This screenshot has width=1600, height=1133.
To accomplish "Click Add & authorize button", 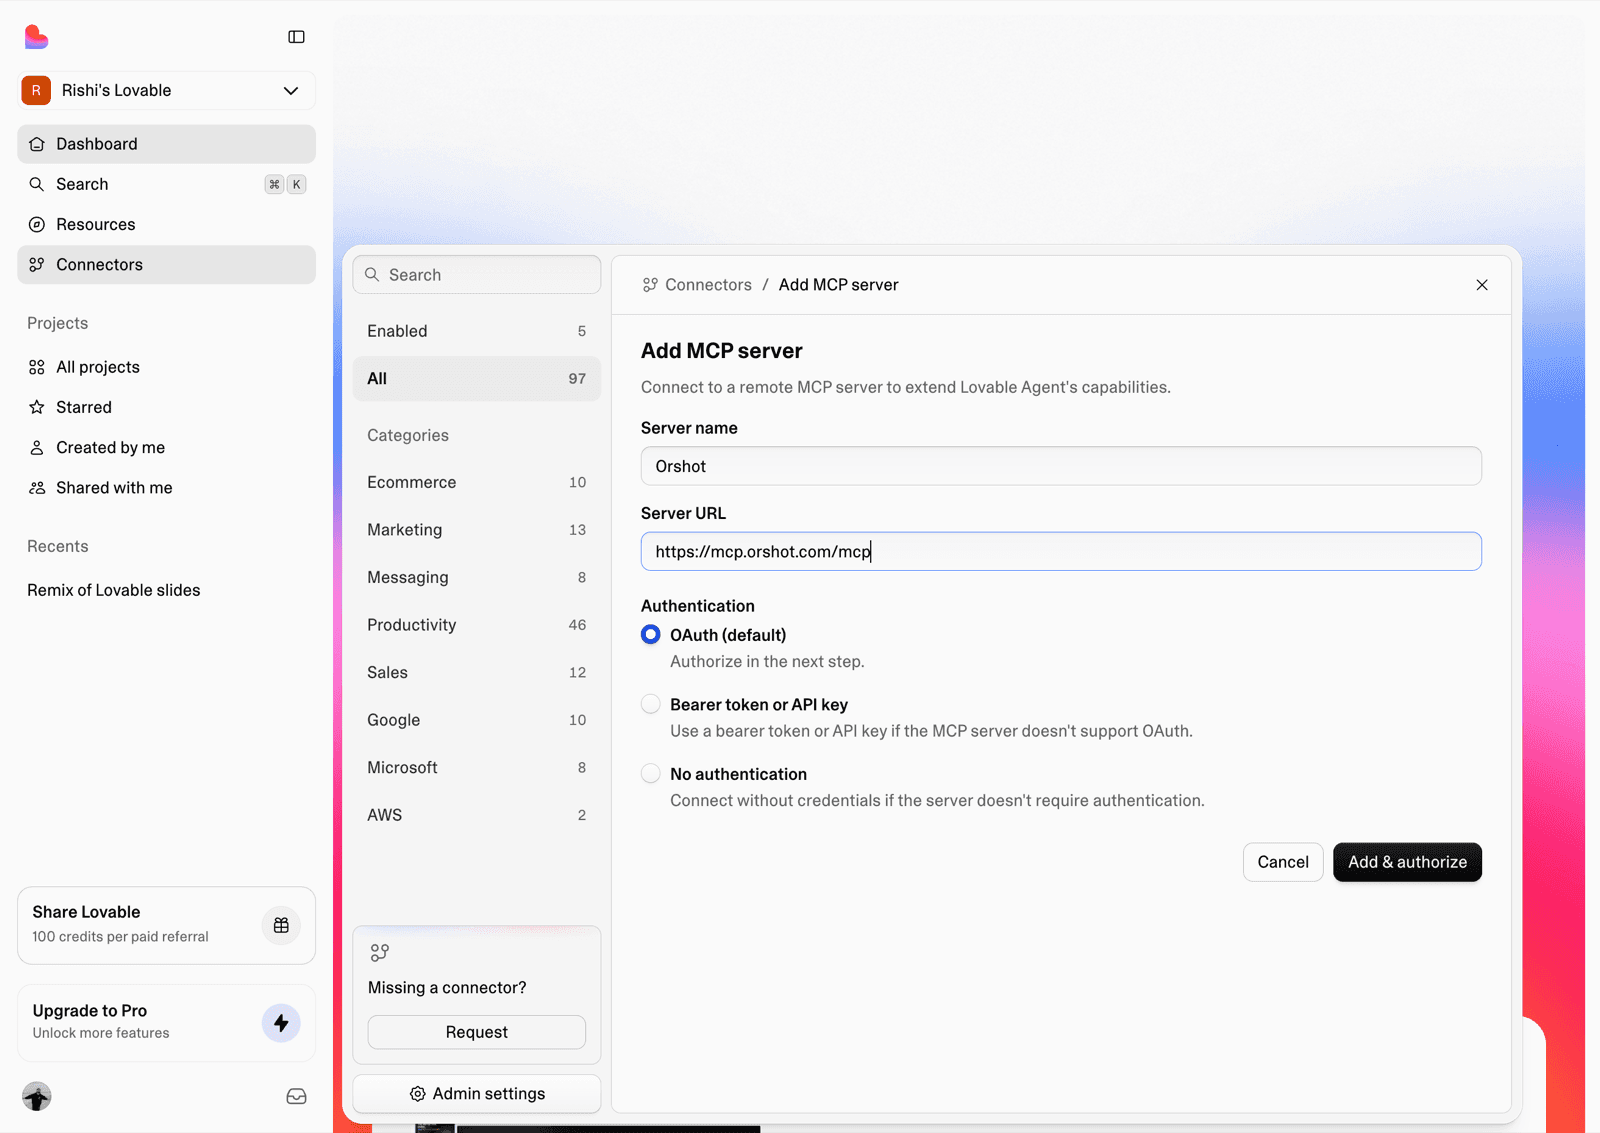I will [1407, 862].
